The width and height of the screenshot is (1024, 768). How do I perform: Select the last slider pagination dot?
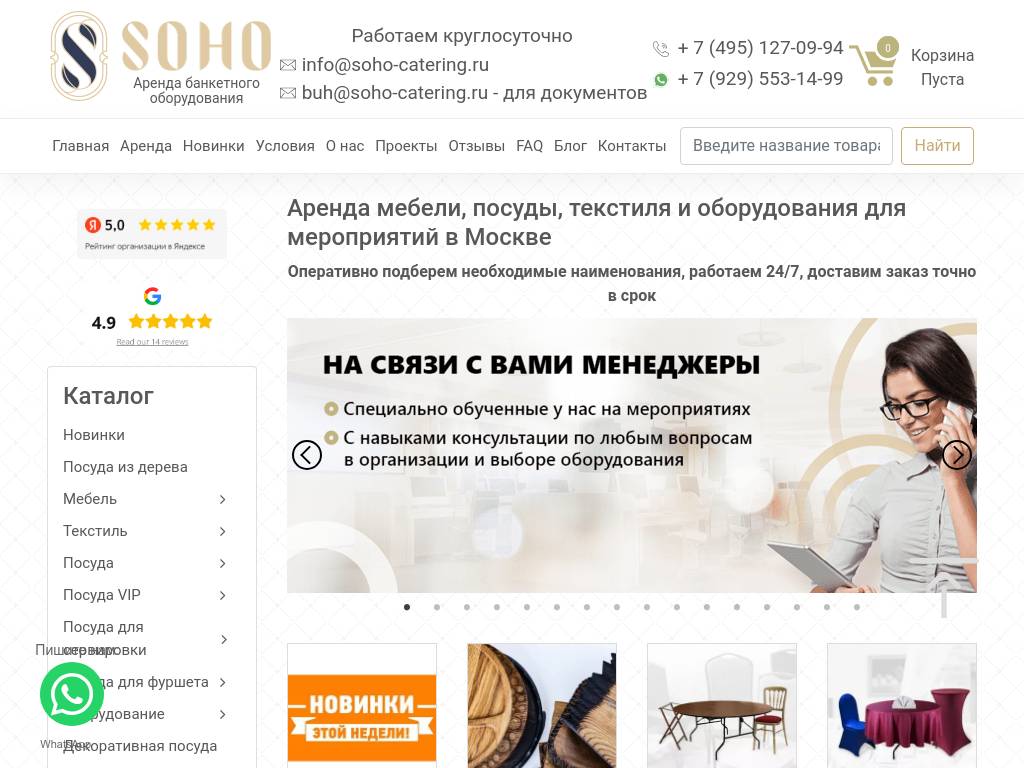pos(857,607)
